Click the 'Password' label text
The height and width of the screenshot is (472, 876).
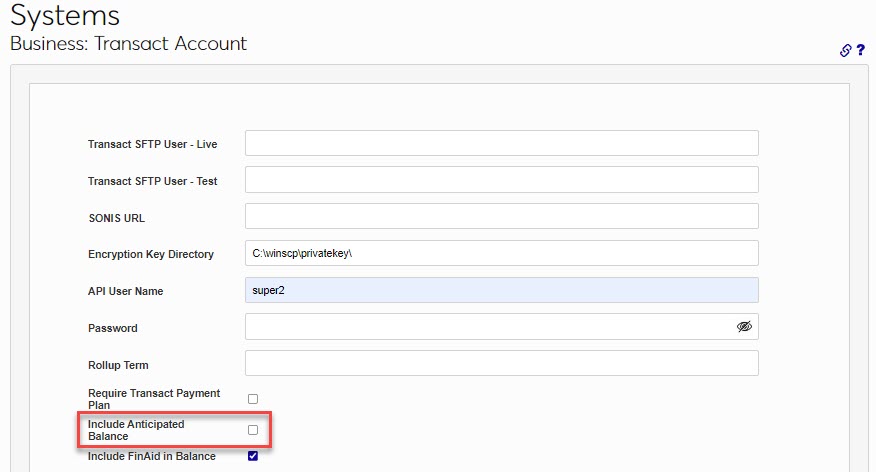pos(113,328)
